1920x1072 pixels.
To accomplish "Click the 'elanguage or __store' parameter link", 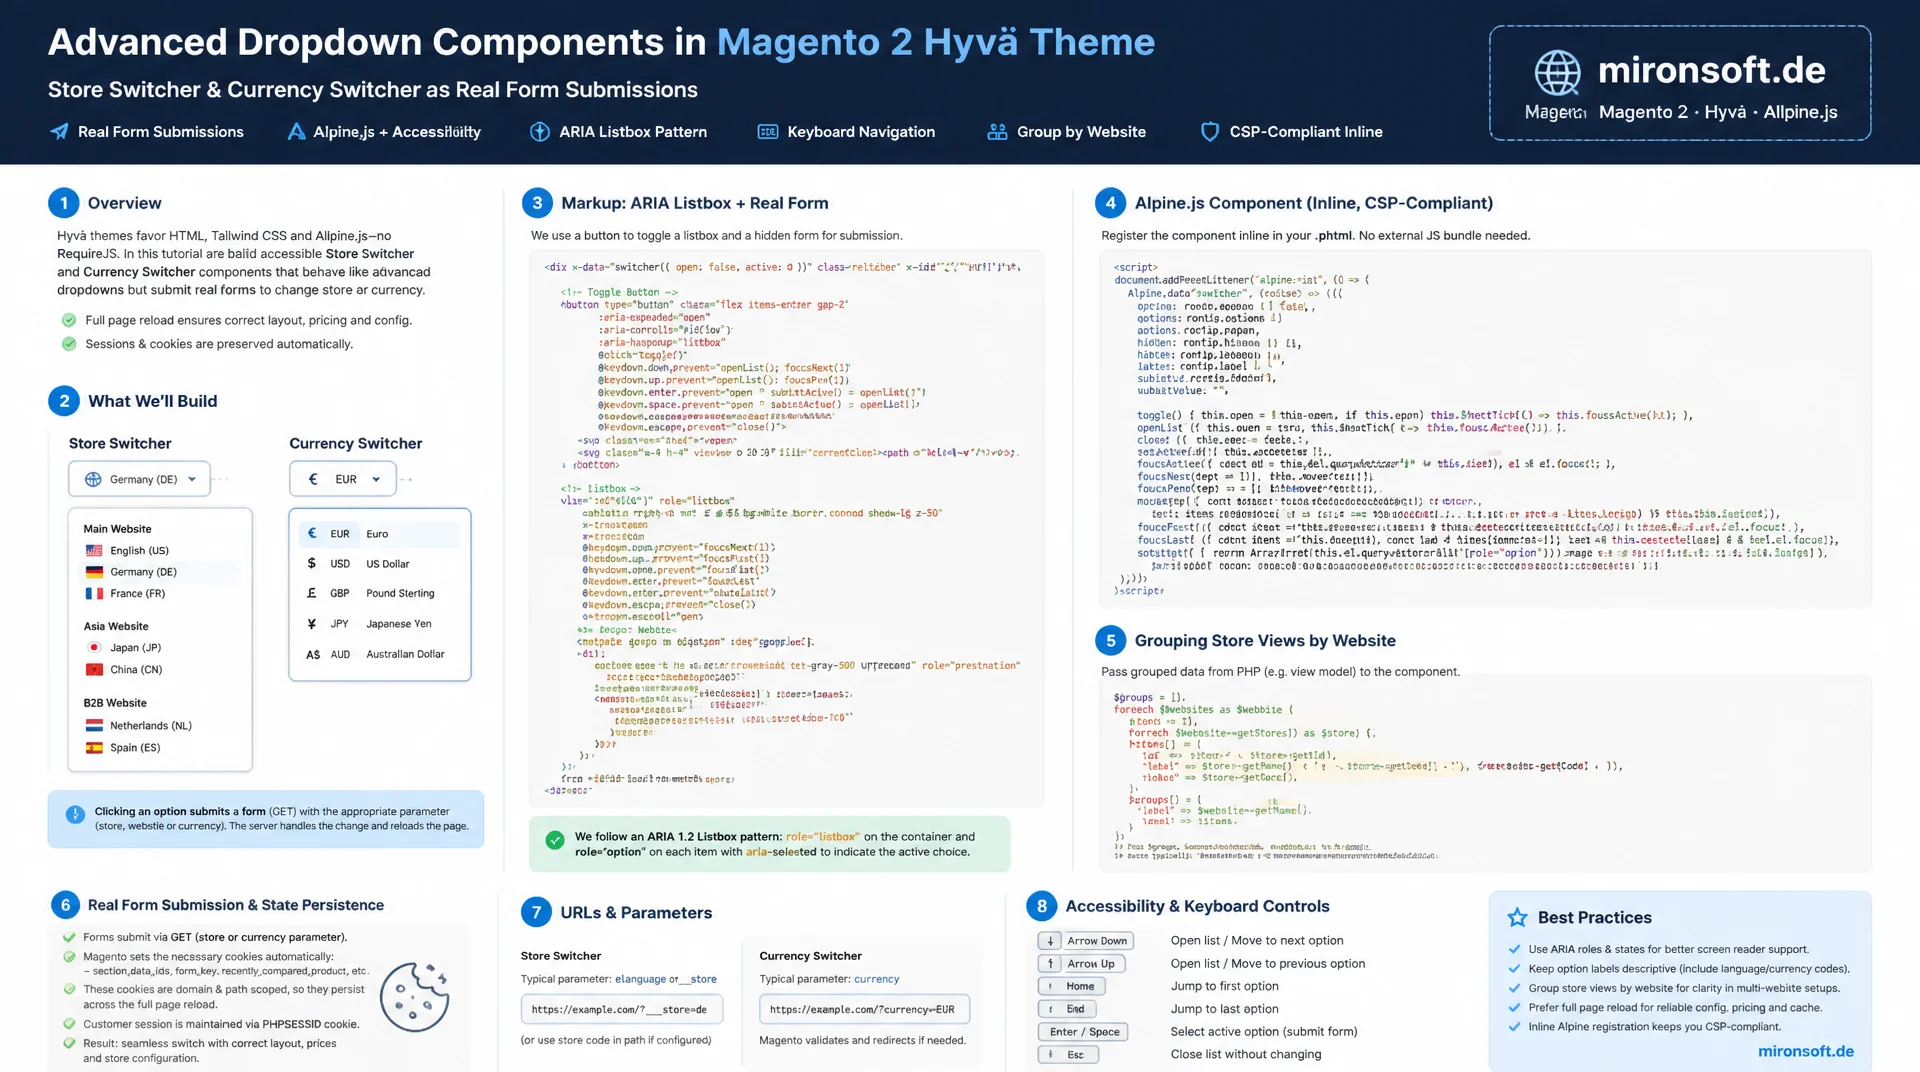I will [666, 980].
